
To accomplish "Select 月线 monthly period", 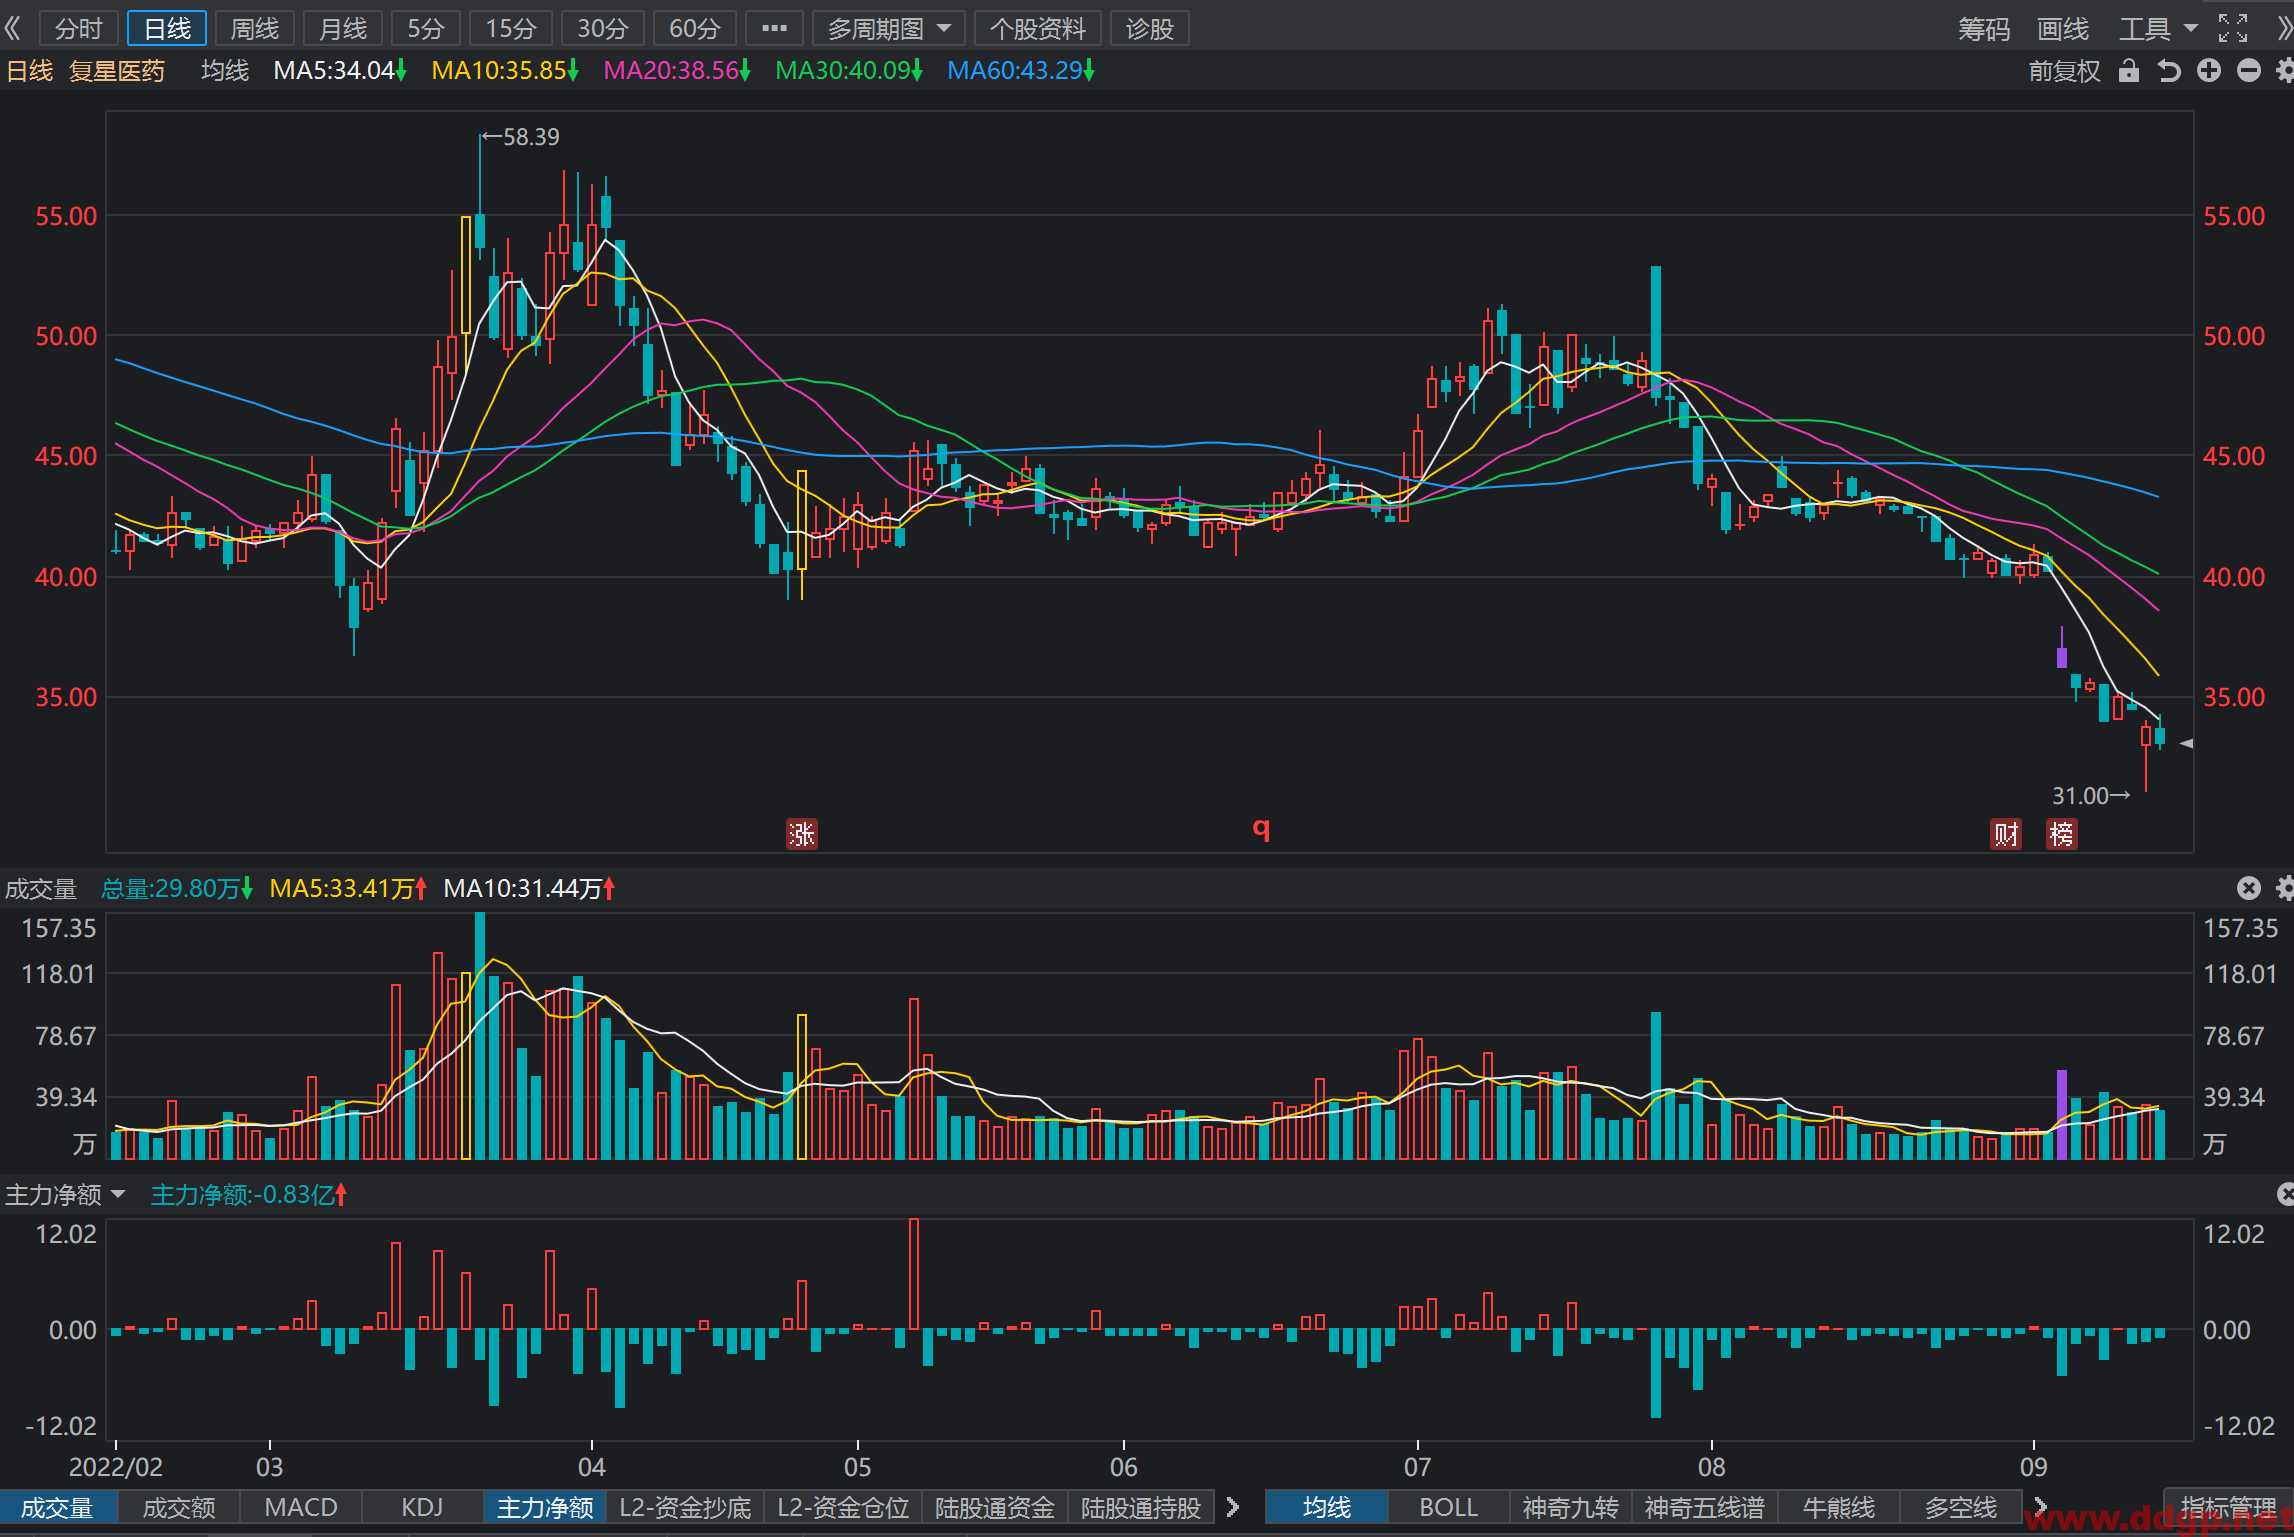I will [x=343, y=28].
